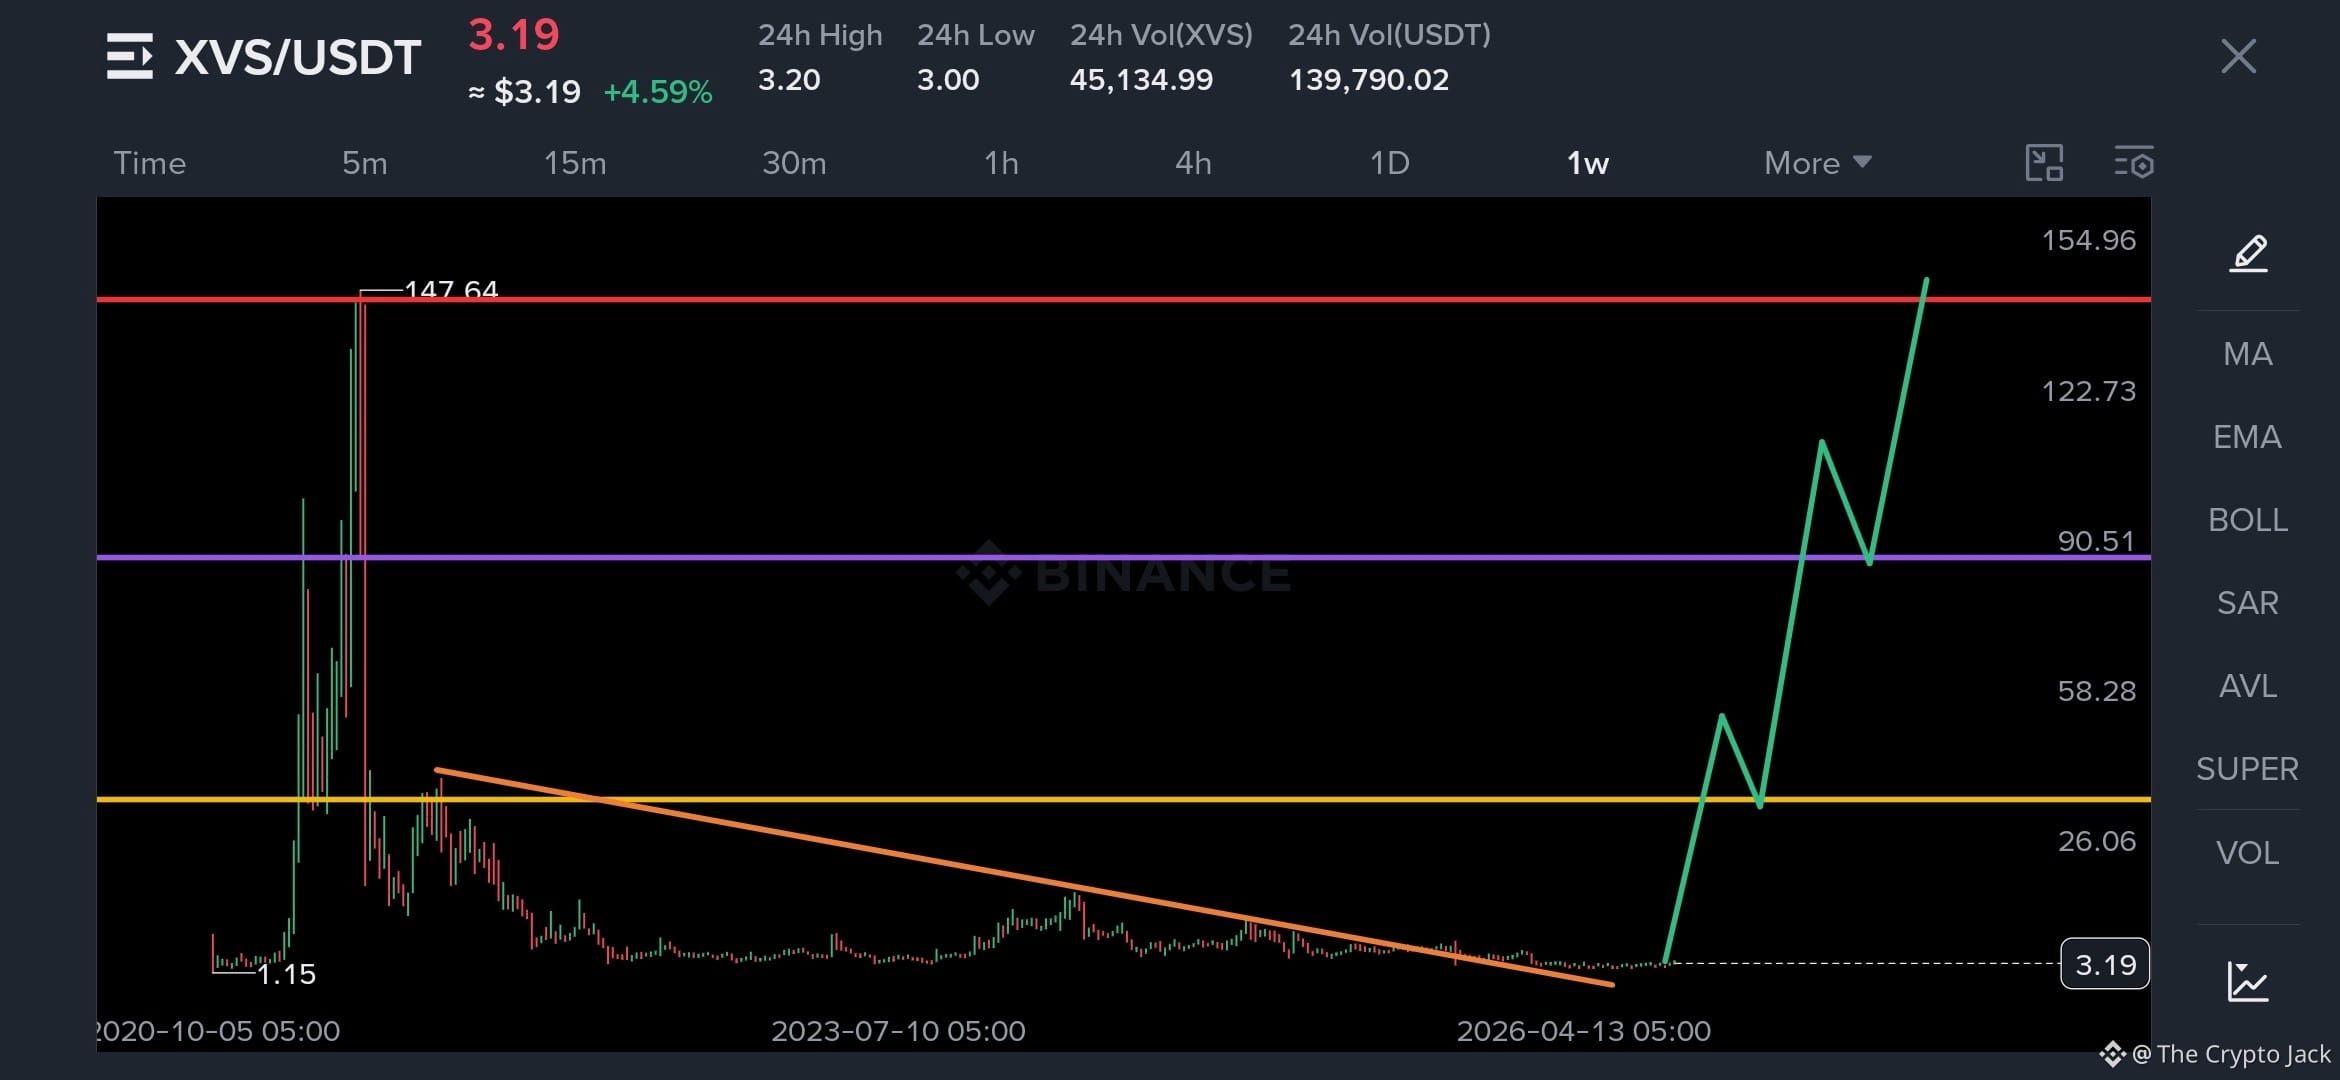The height and width of the screenshot is (1080, 2340).
Task: Select the 1w timeframe
Action: pos(1588,163)
